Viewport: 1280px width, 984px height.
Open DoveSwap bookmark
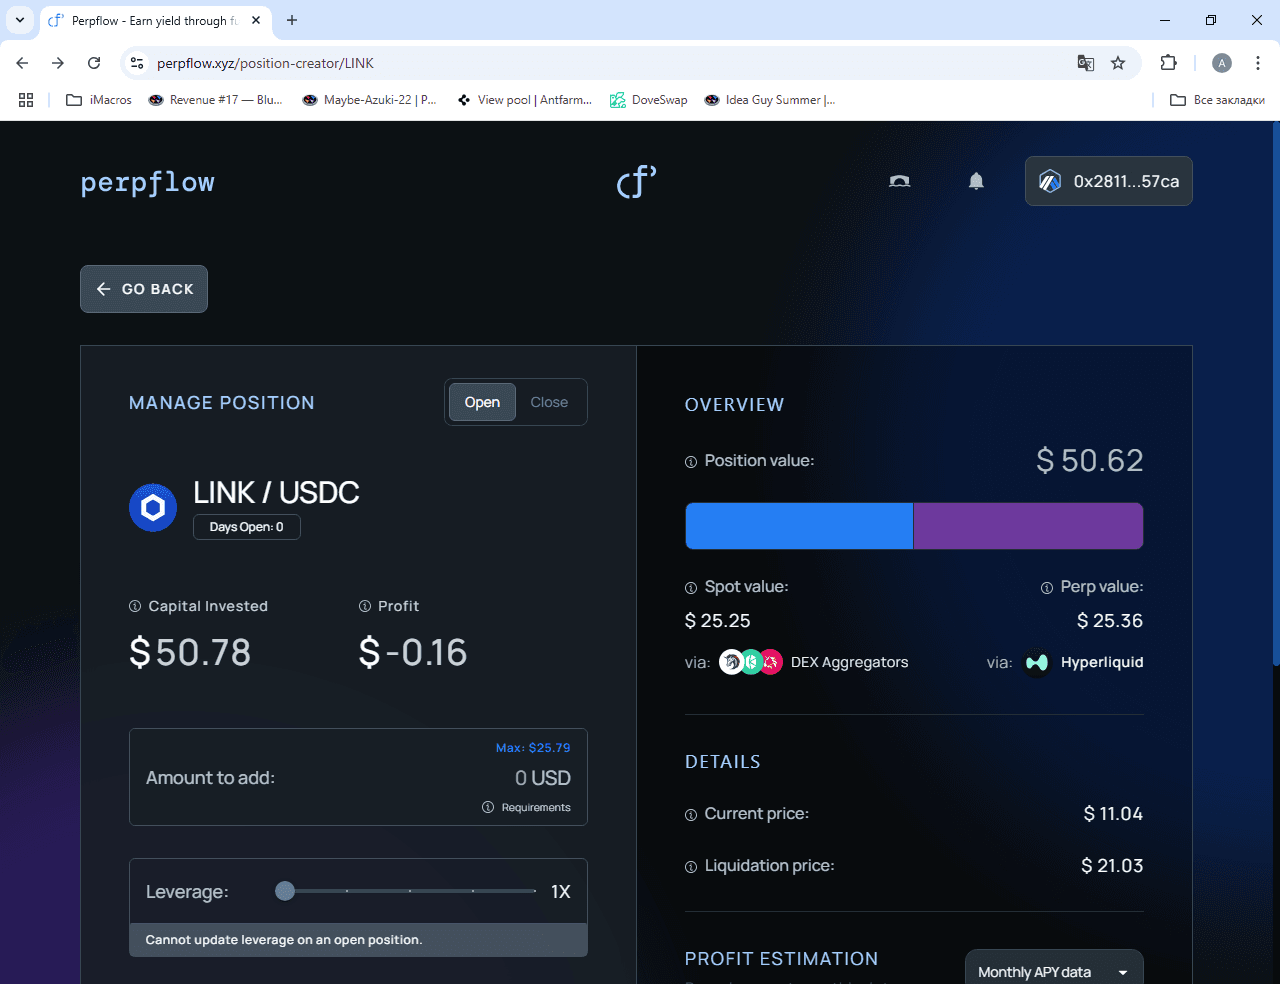click(649, 100)
